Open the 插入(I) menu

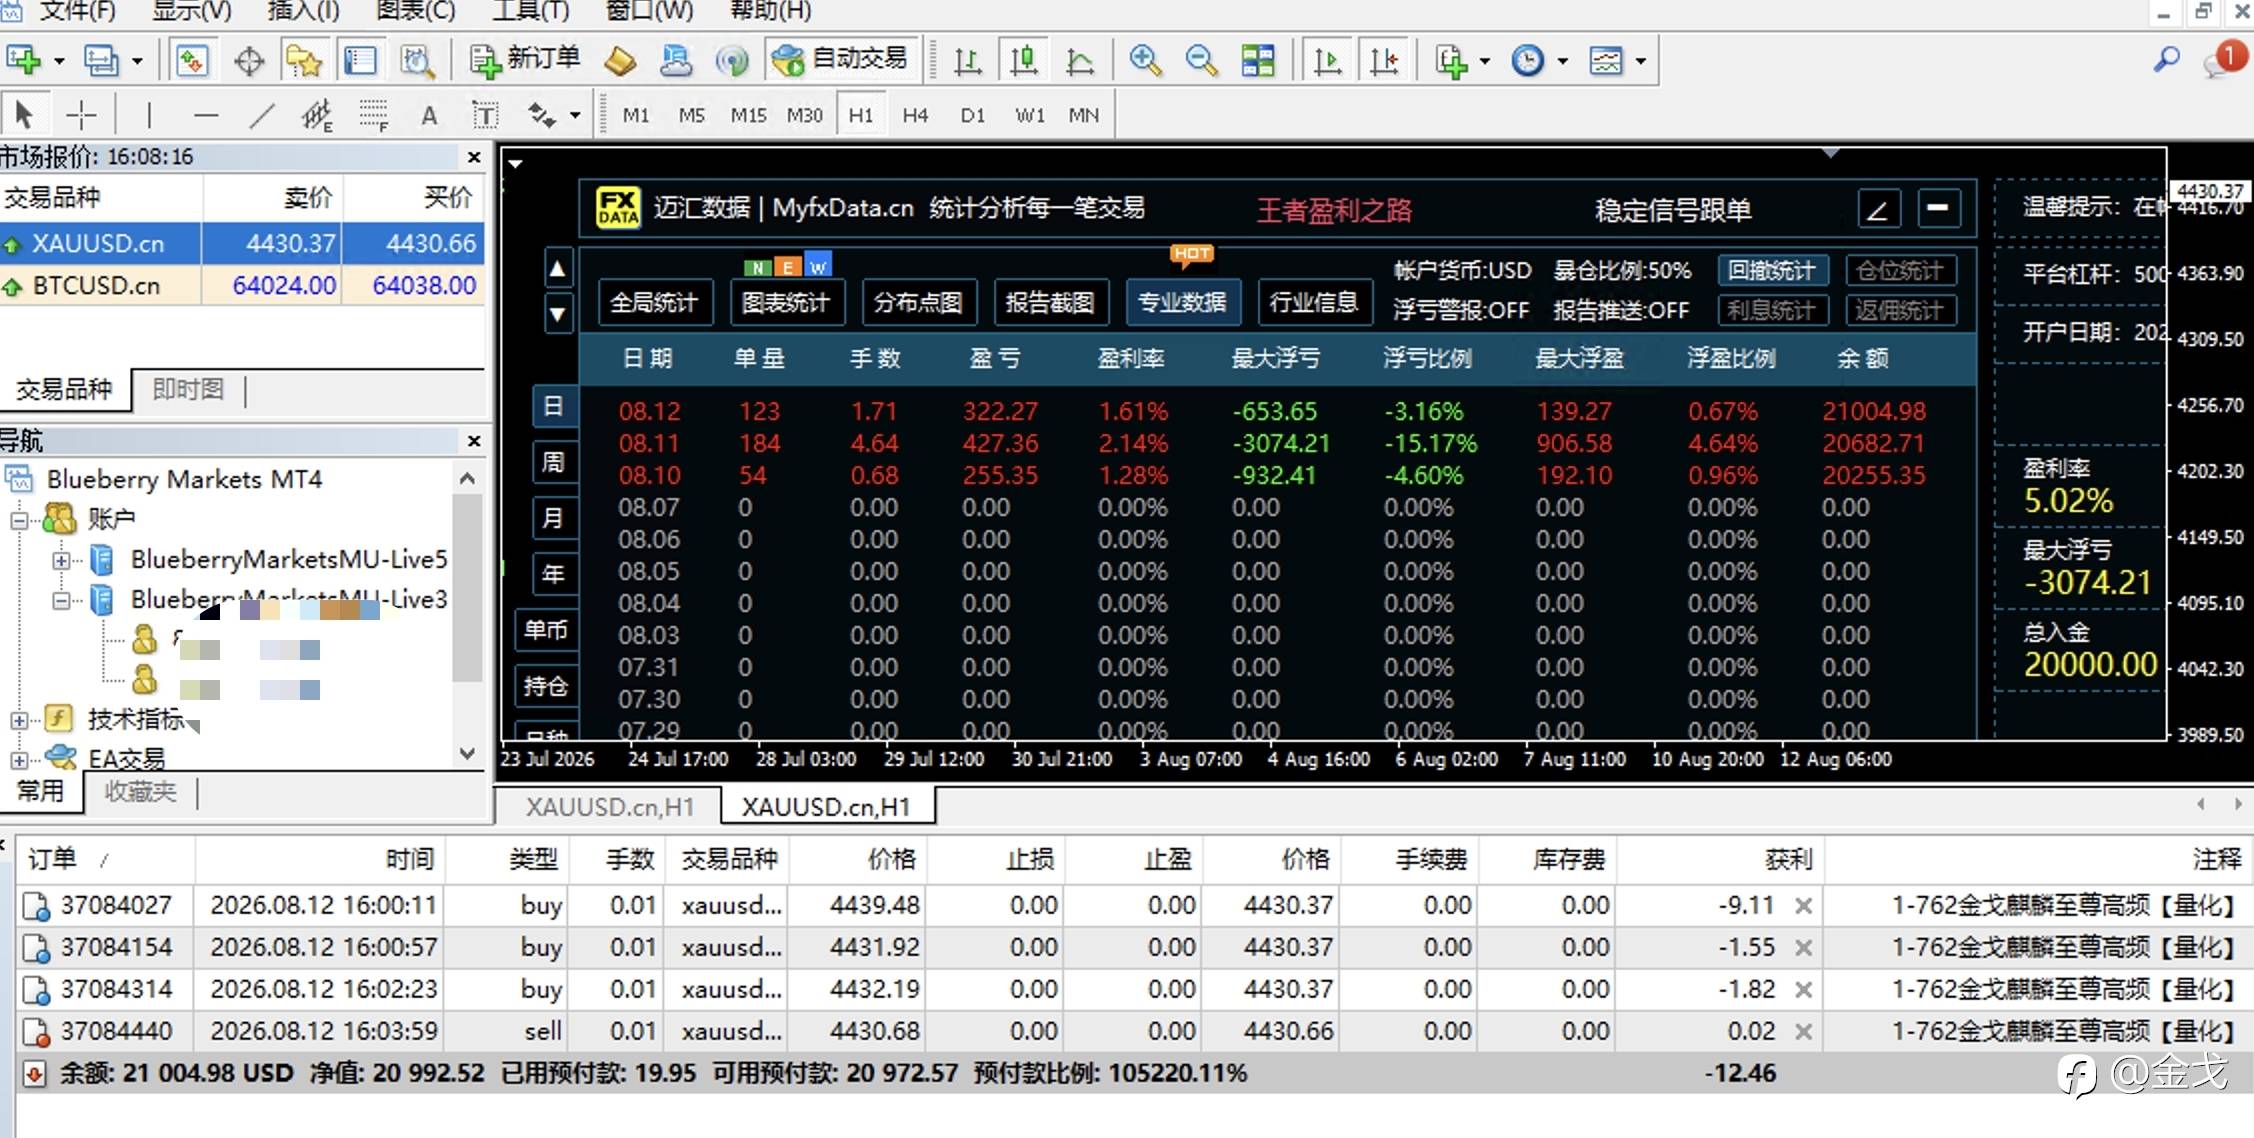[304, 11]
